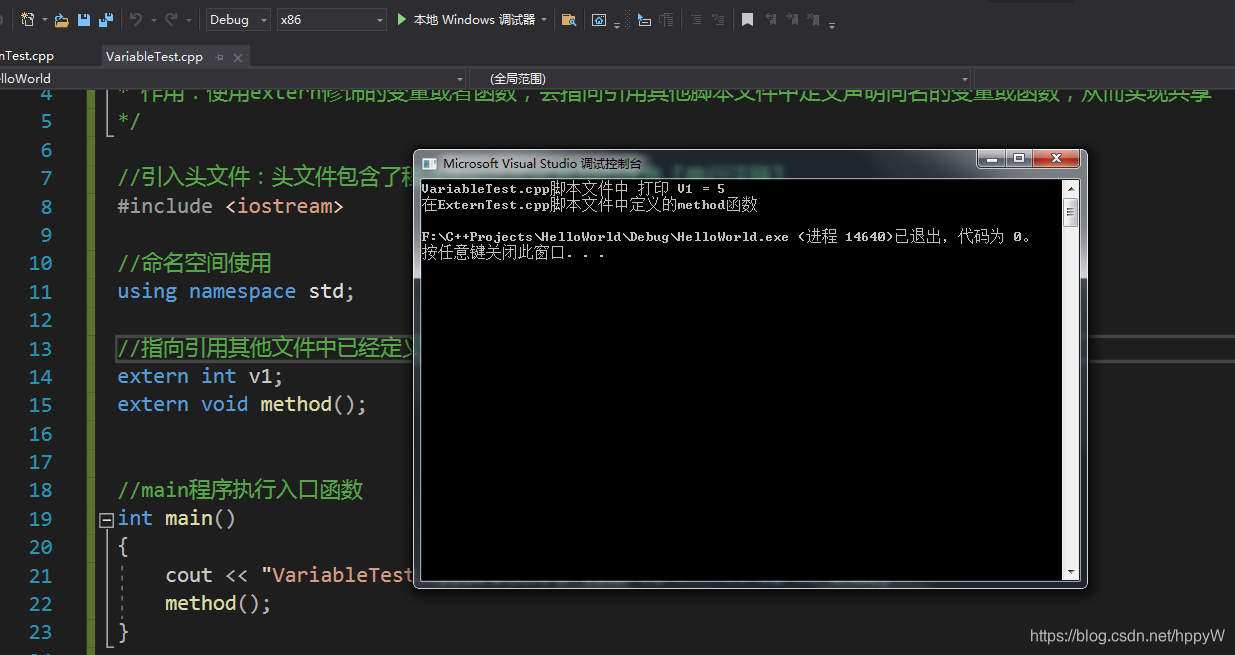
Task: Click the HelloWorld.exe exit path line
Action: click(727, 237)
